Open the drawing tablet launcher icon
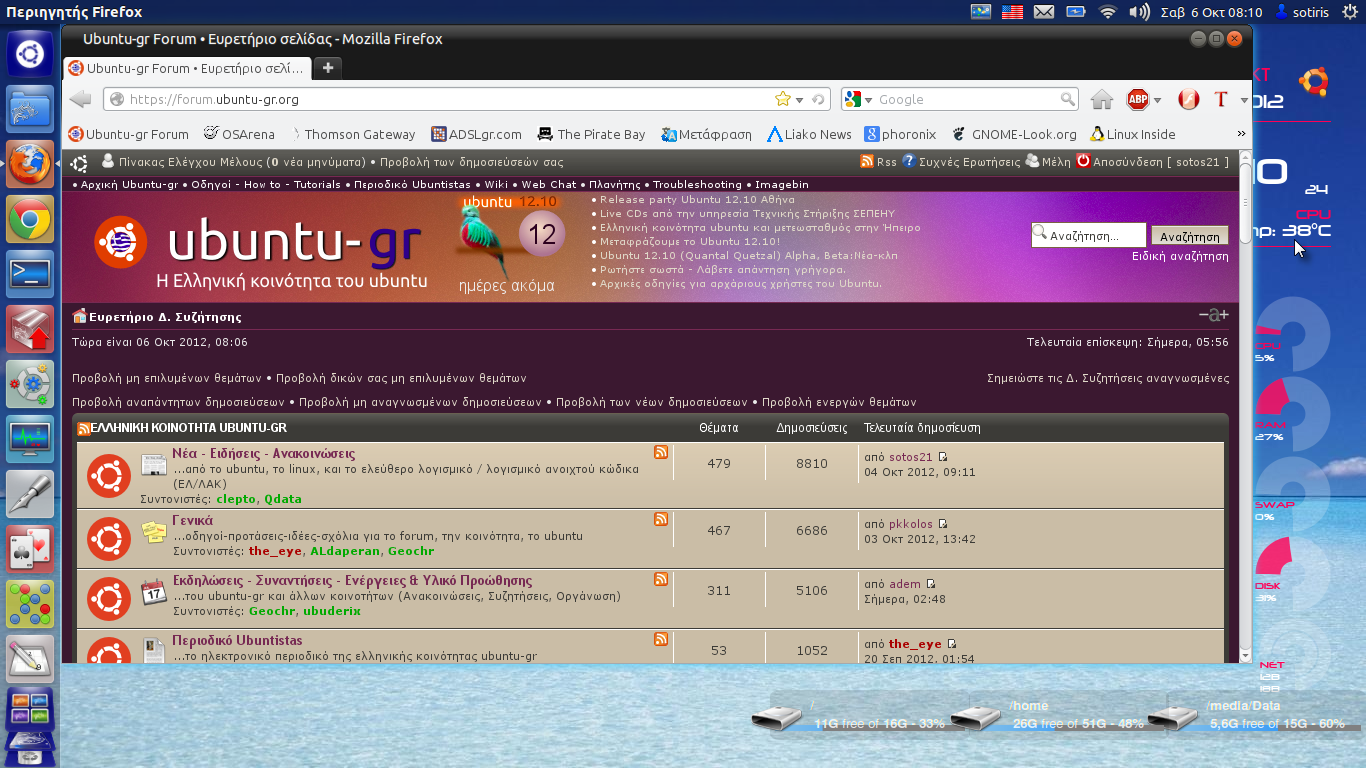1366x768 pixels. [x=29, y=659]
